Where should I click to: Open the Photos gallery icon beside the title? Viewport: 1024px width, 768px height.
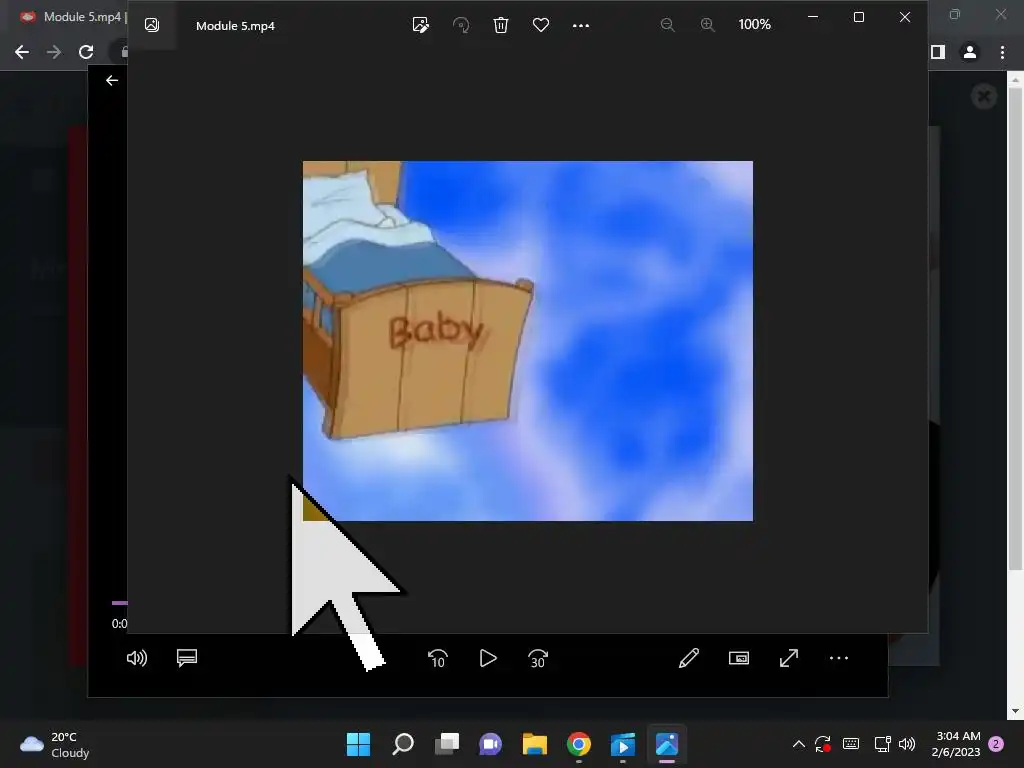152,25
